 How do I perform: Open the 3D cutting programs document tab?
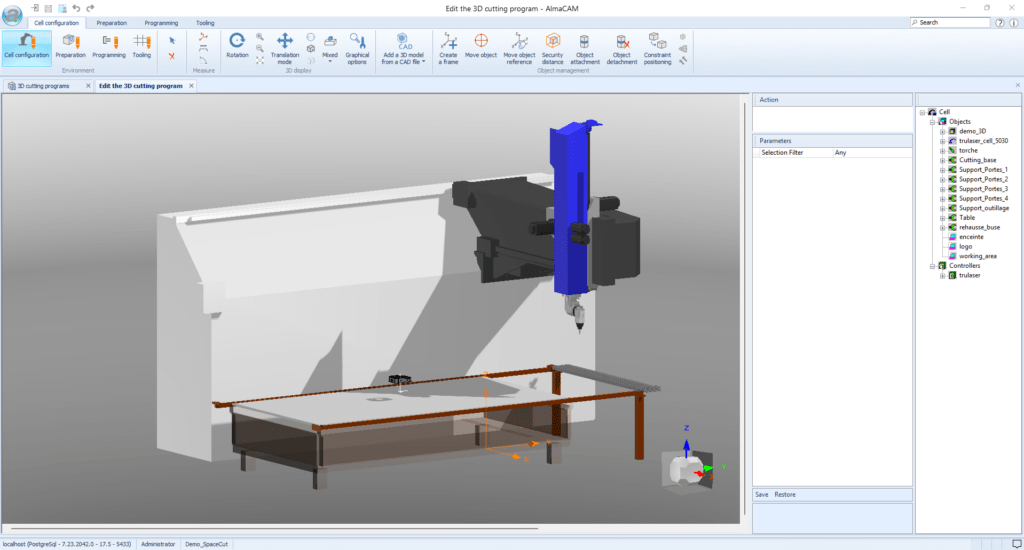pos(43,86)
